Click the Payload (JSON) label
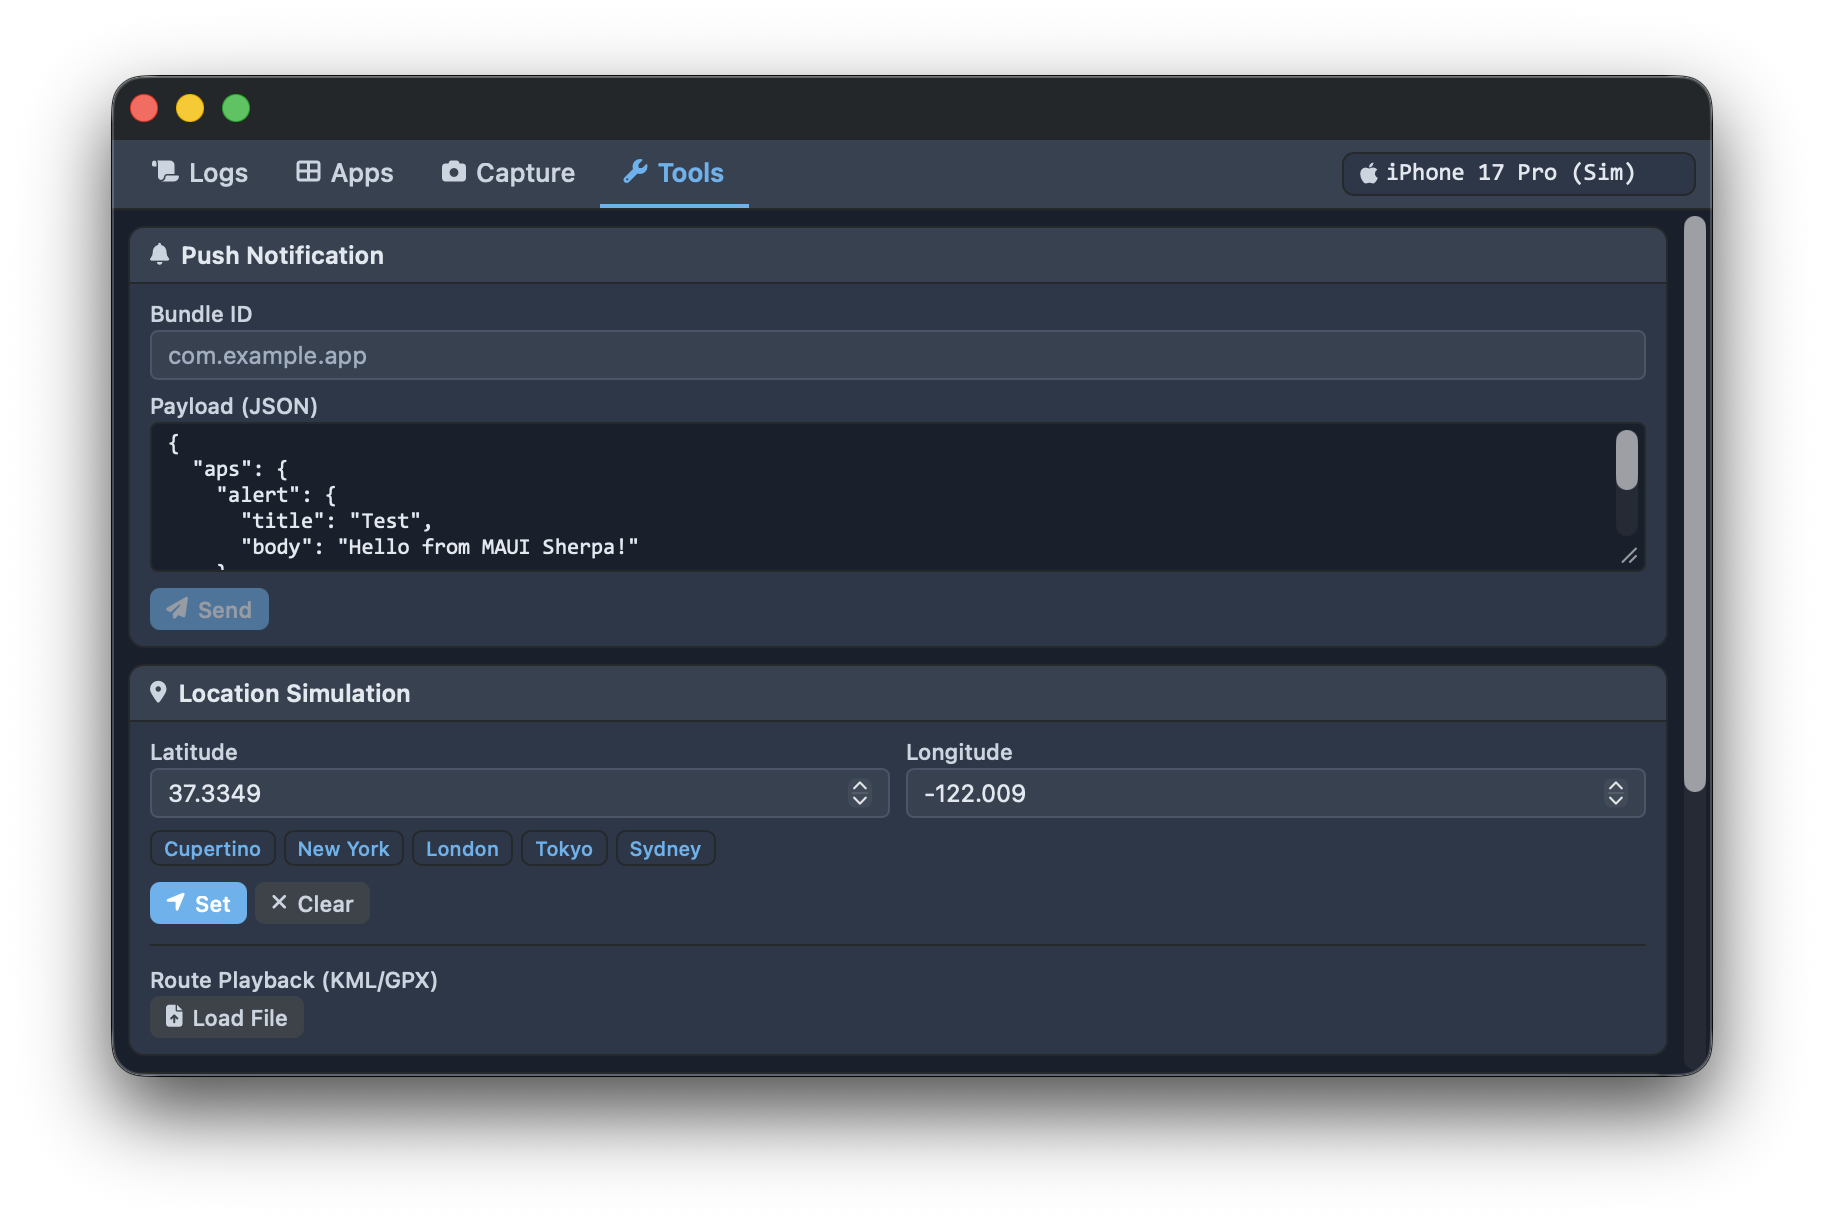1824x1224 pixels. (x=234, y=406)
